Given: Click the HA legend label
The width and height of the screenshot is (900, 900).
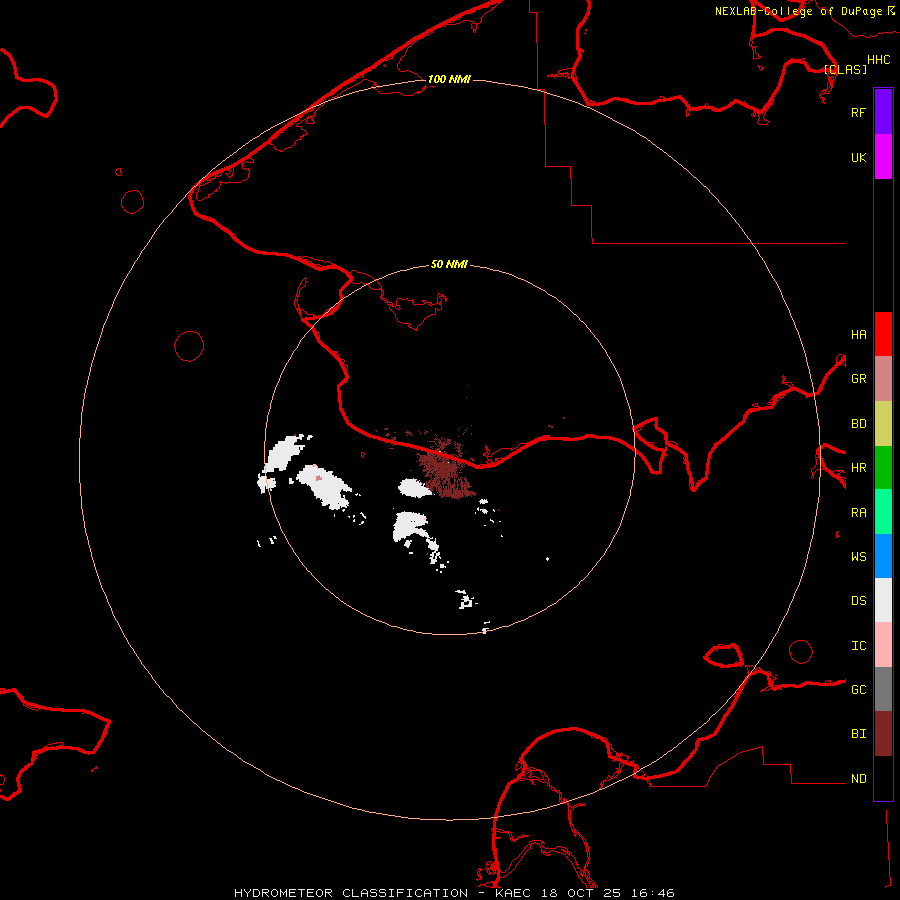Looking at the screenshot, I should tap(858, 335).
